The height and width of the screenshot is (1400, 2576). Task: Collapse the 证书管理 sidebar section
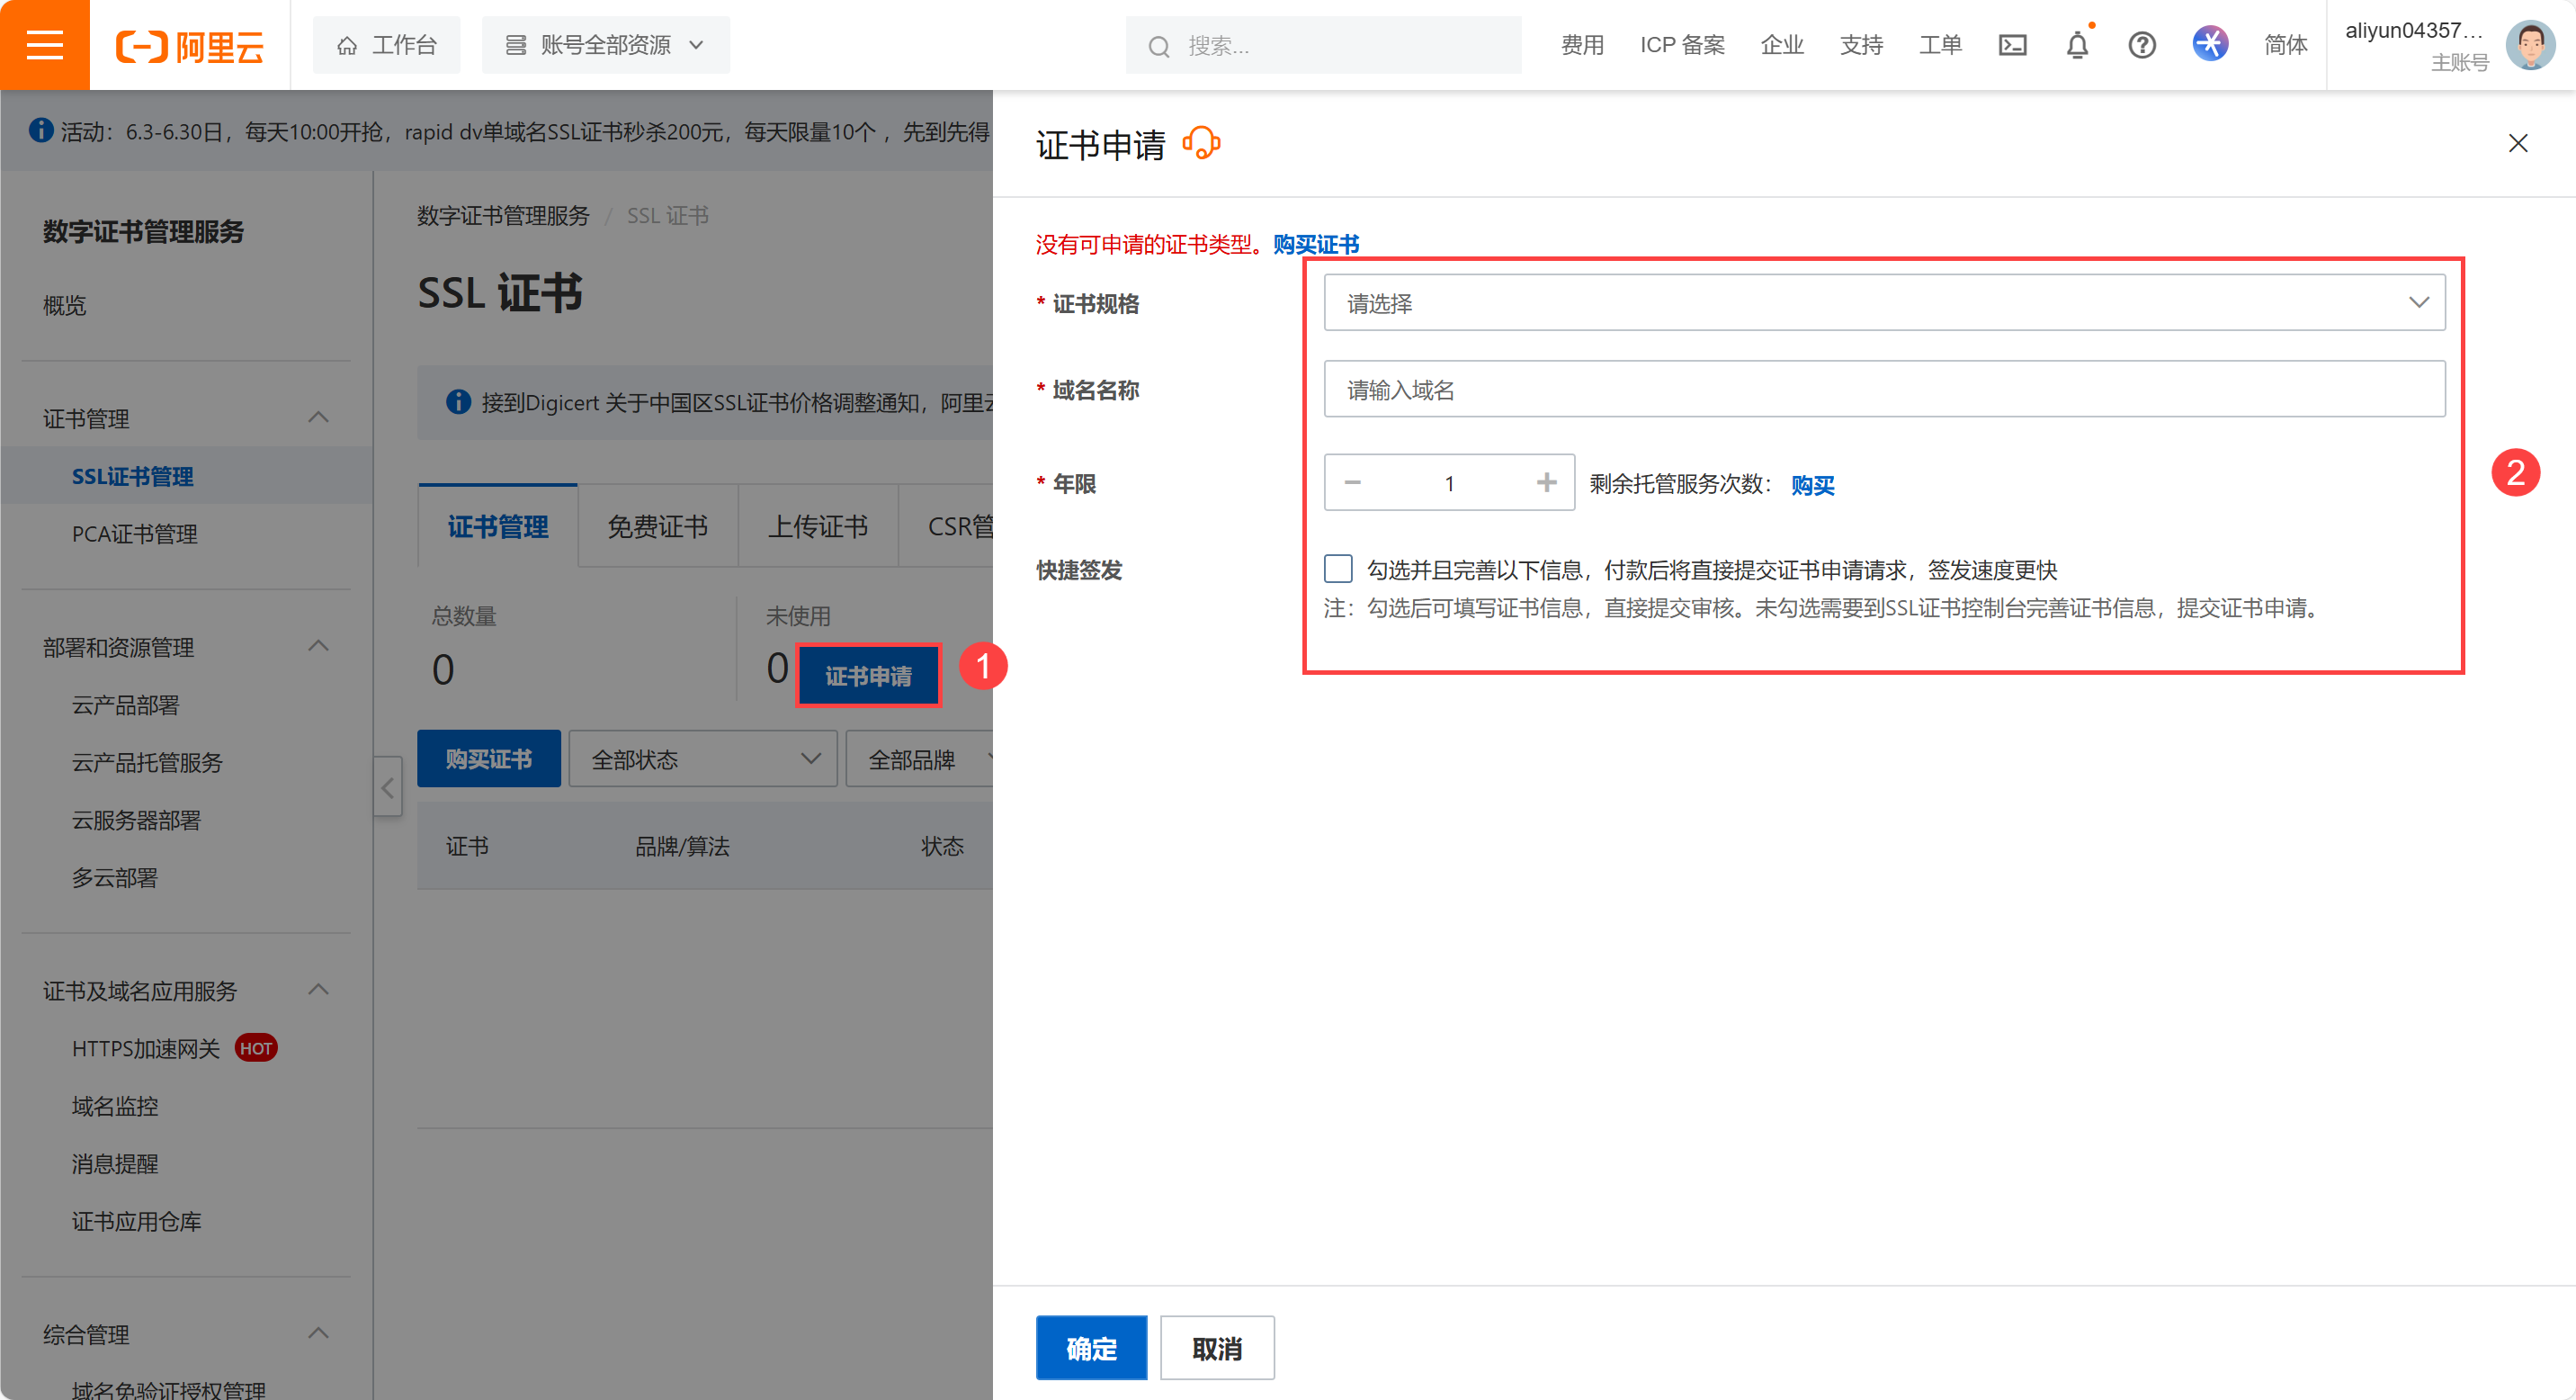tap(319, 418)
